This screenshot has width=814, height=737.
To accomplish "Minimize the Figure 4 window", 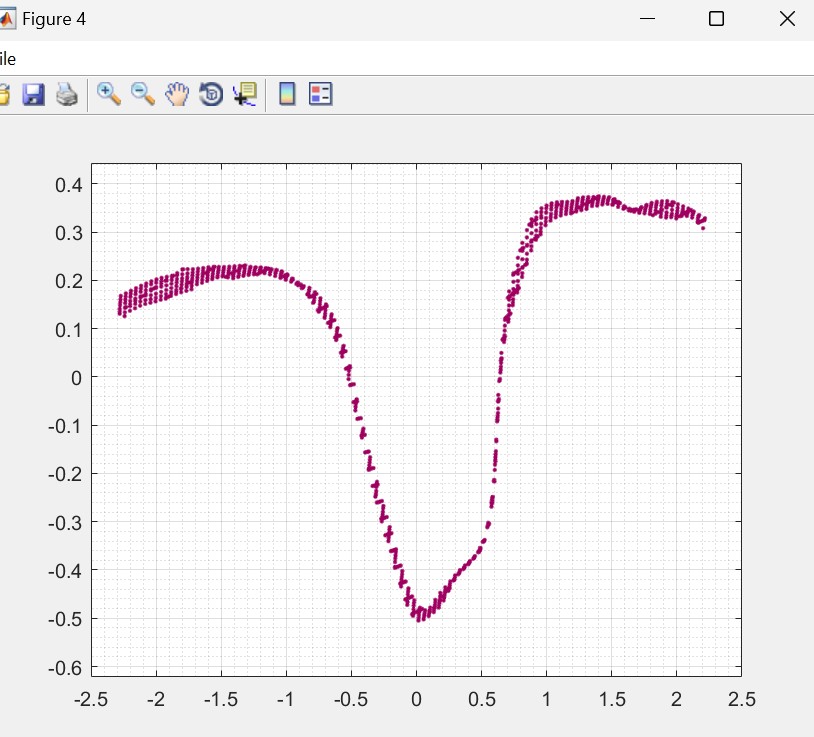I will click(x=648, y=19).
